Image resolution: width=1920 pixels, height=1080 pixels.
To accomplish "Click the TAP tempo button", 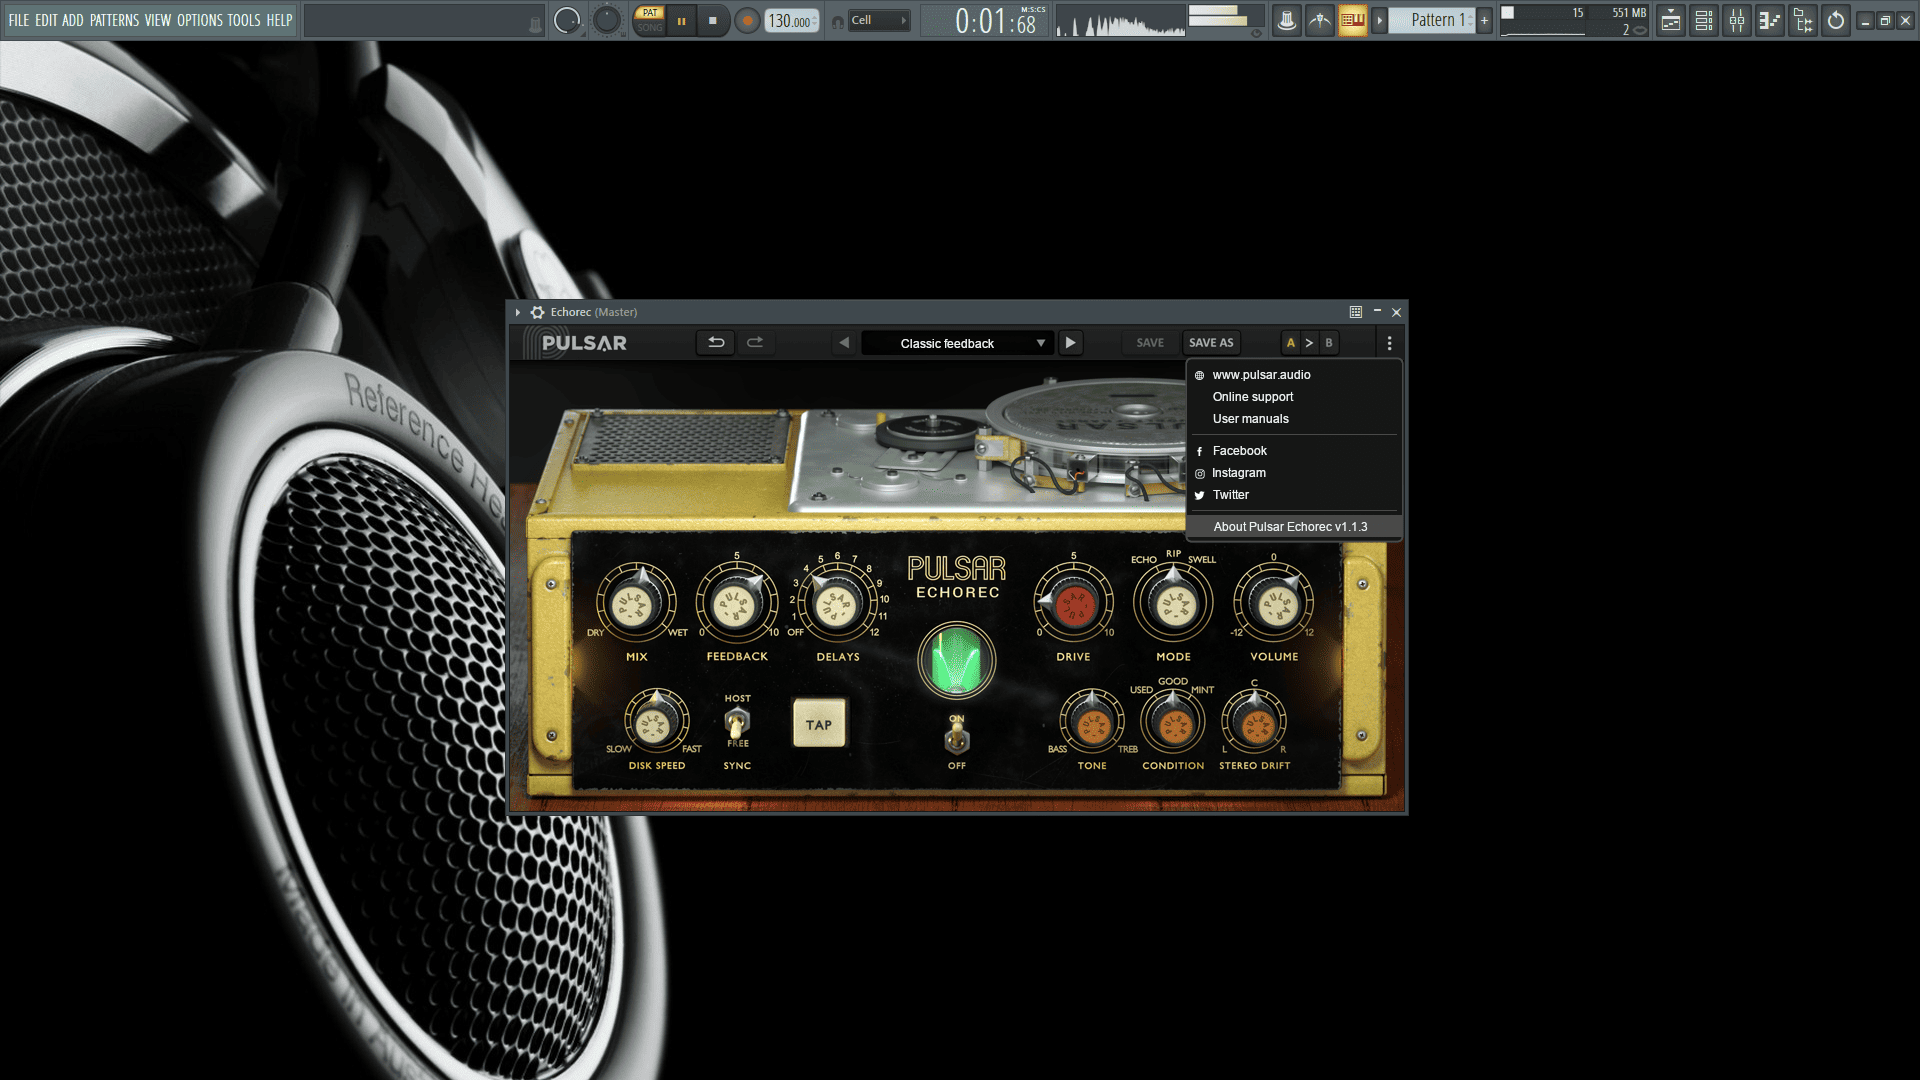I will point(819,725).
